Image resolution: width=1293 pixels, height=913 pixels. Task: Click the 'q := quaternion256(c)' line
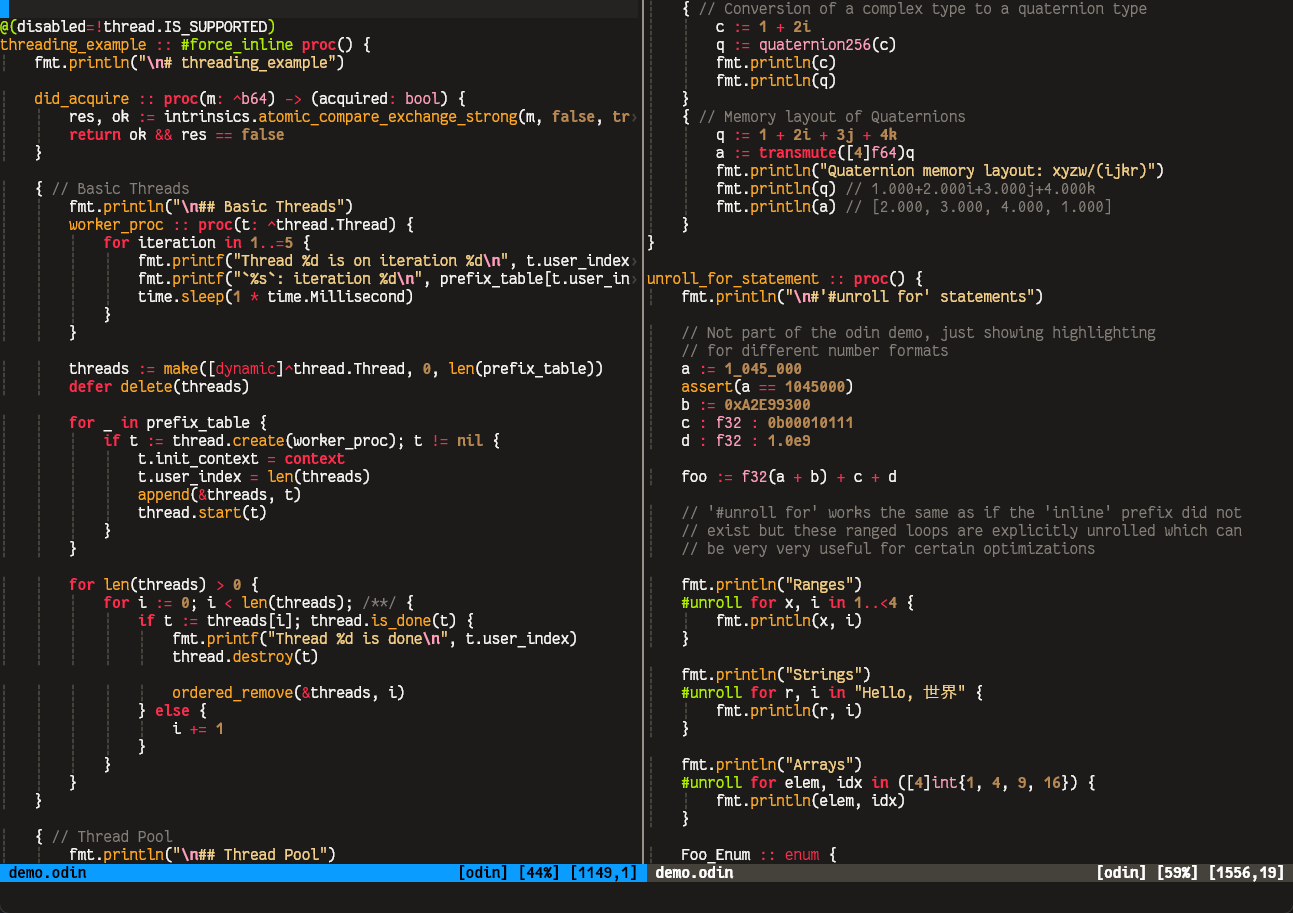(x=806, y=45)
